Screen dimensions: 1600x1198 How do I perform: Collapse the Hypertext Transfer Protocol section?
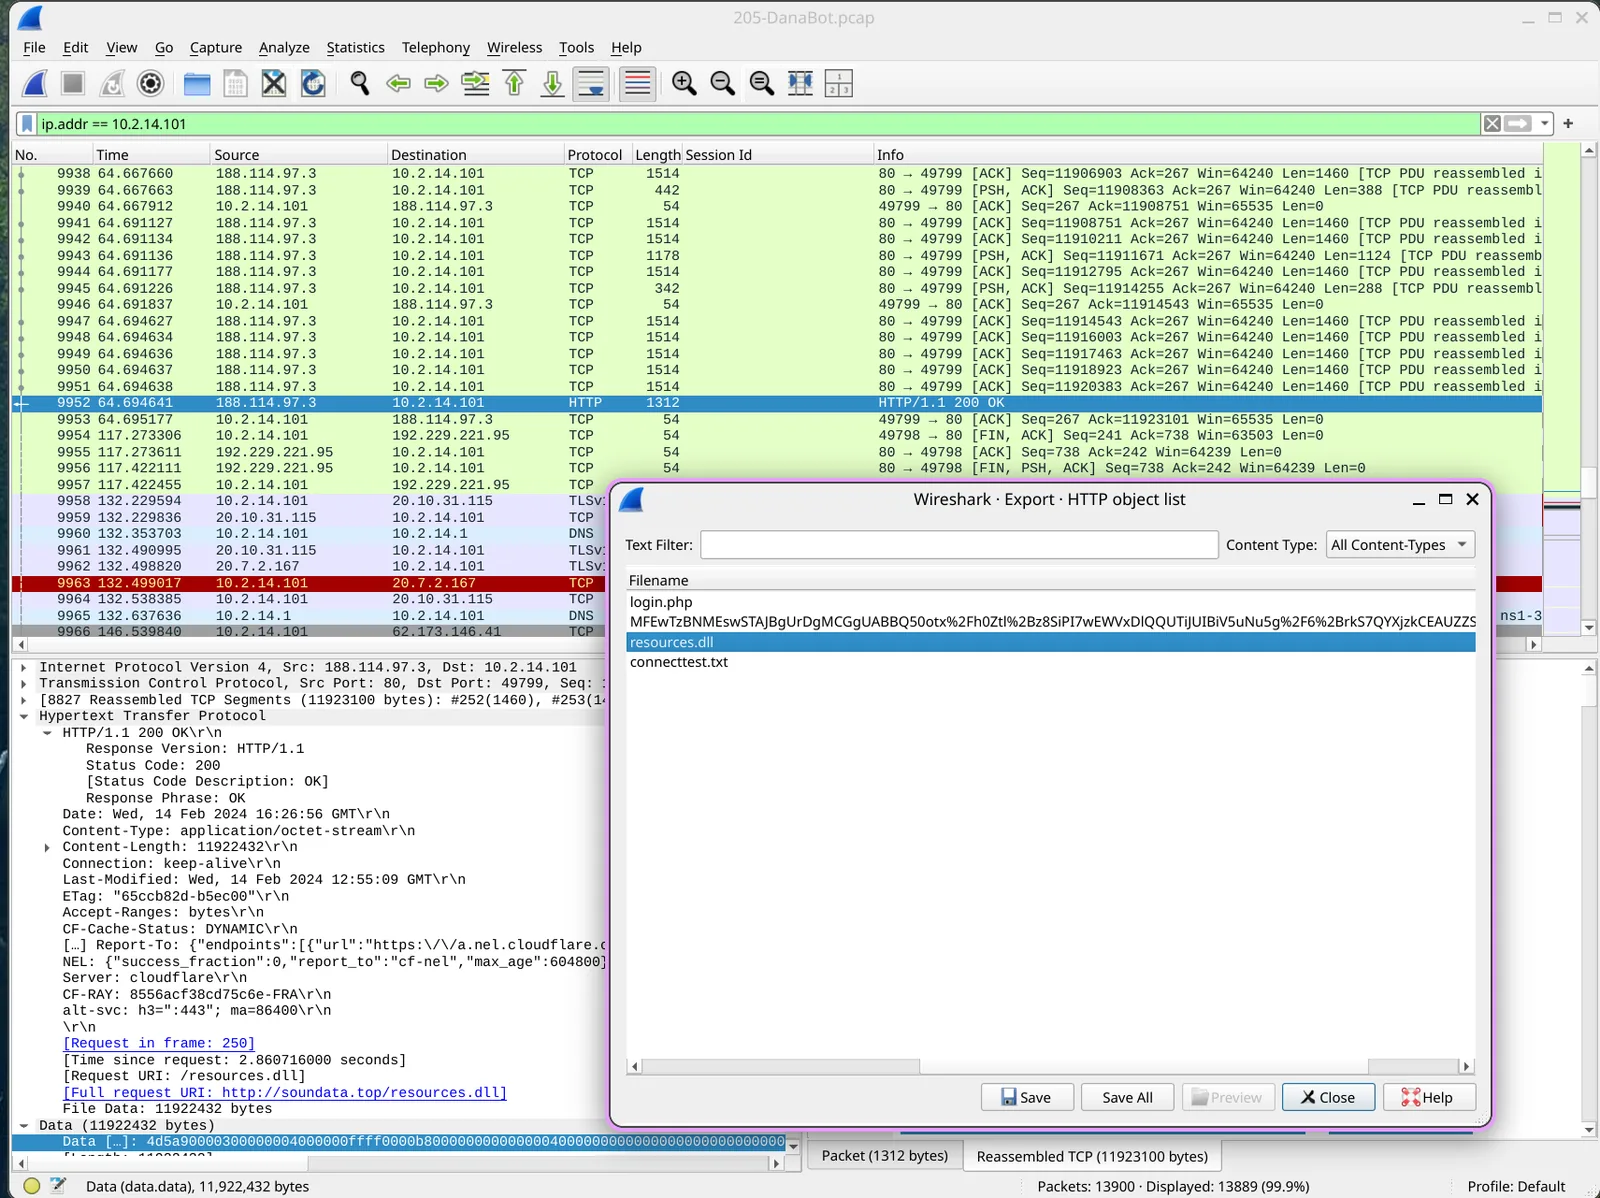pos(24,717)
